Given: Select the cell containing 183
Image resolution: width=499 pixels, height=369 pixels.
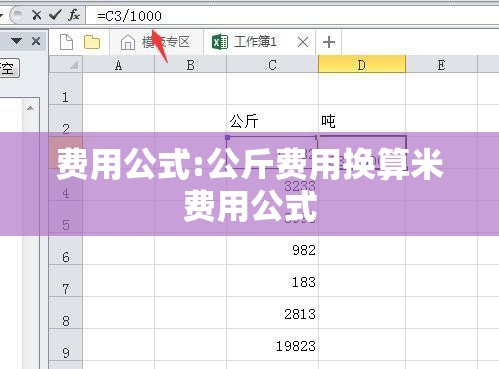Looking at the screenshot, I should click(272, 281).
